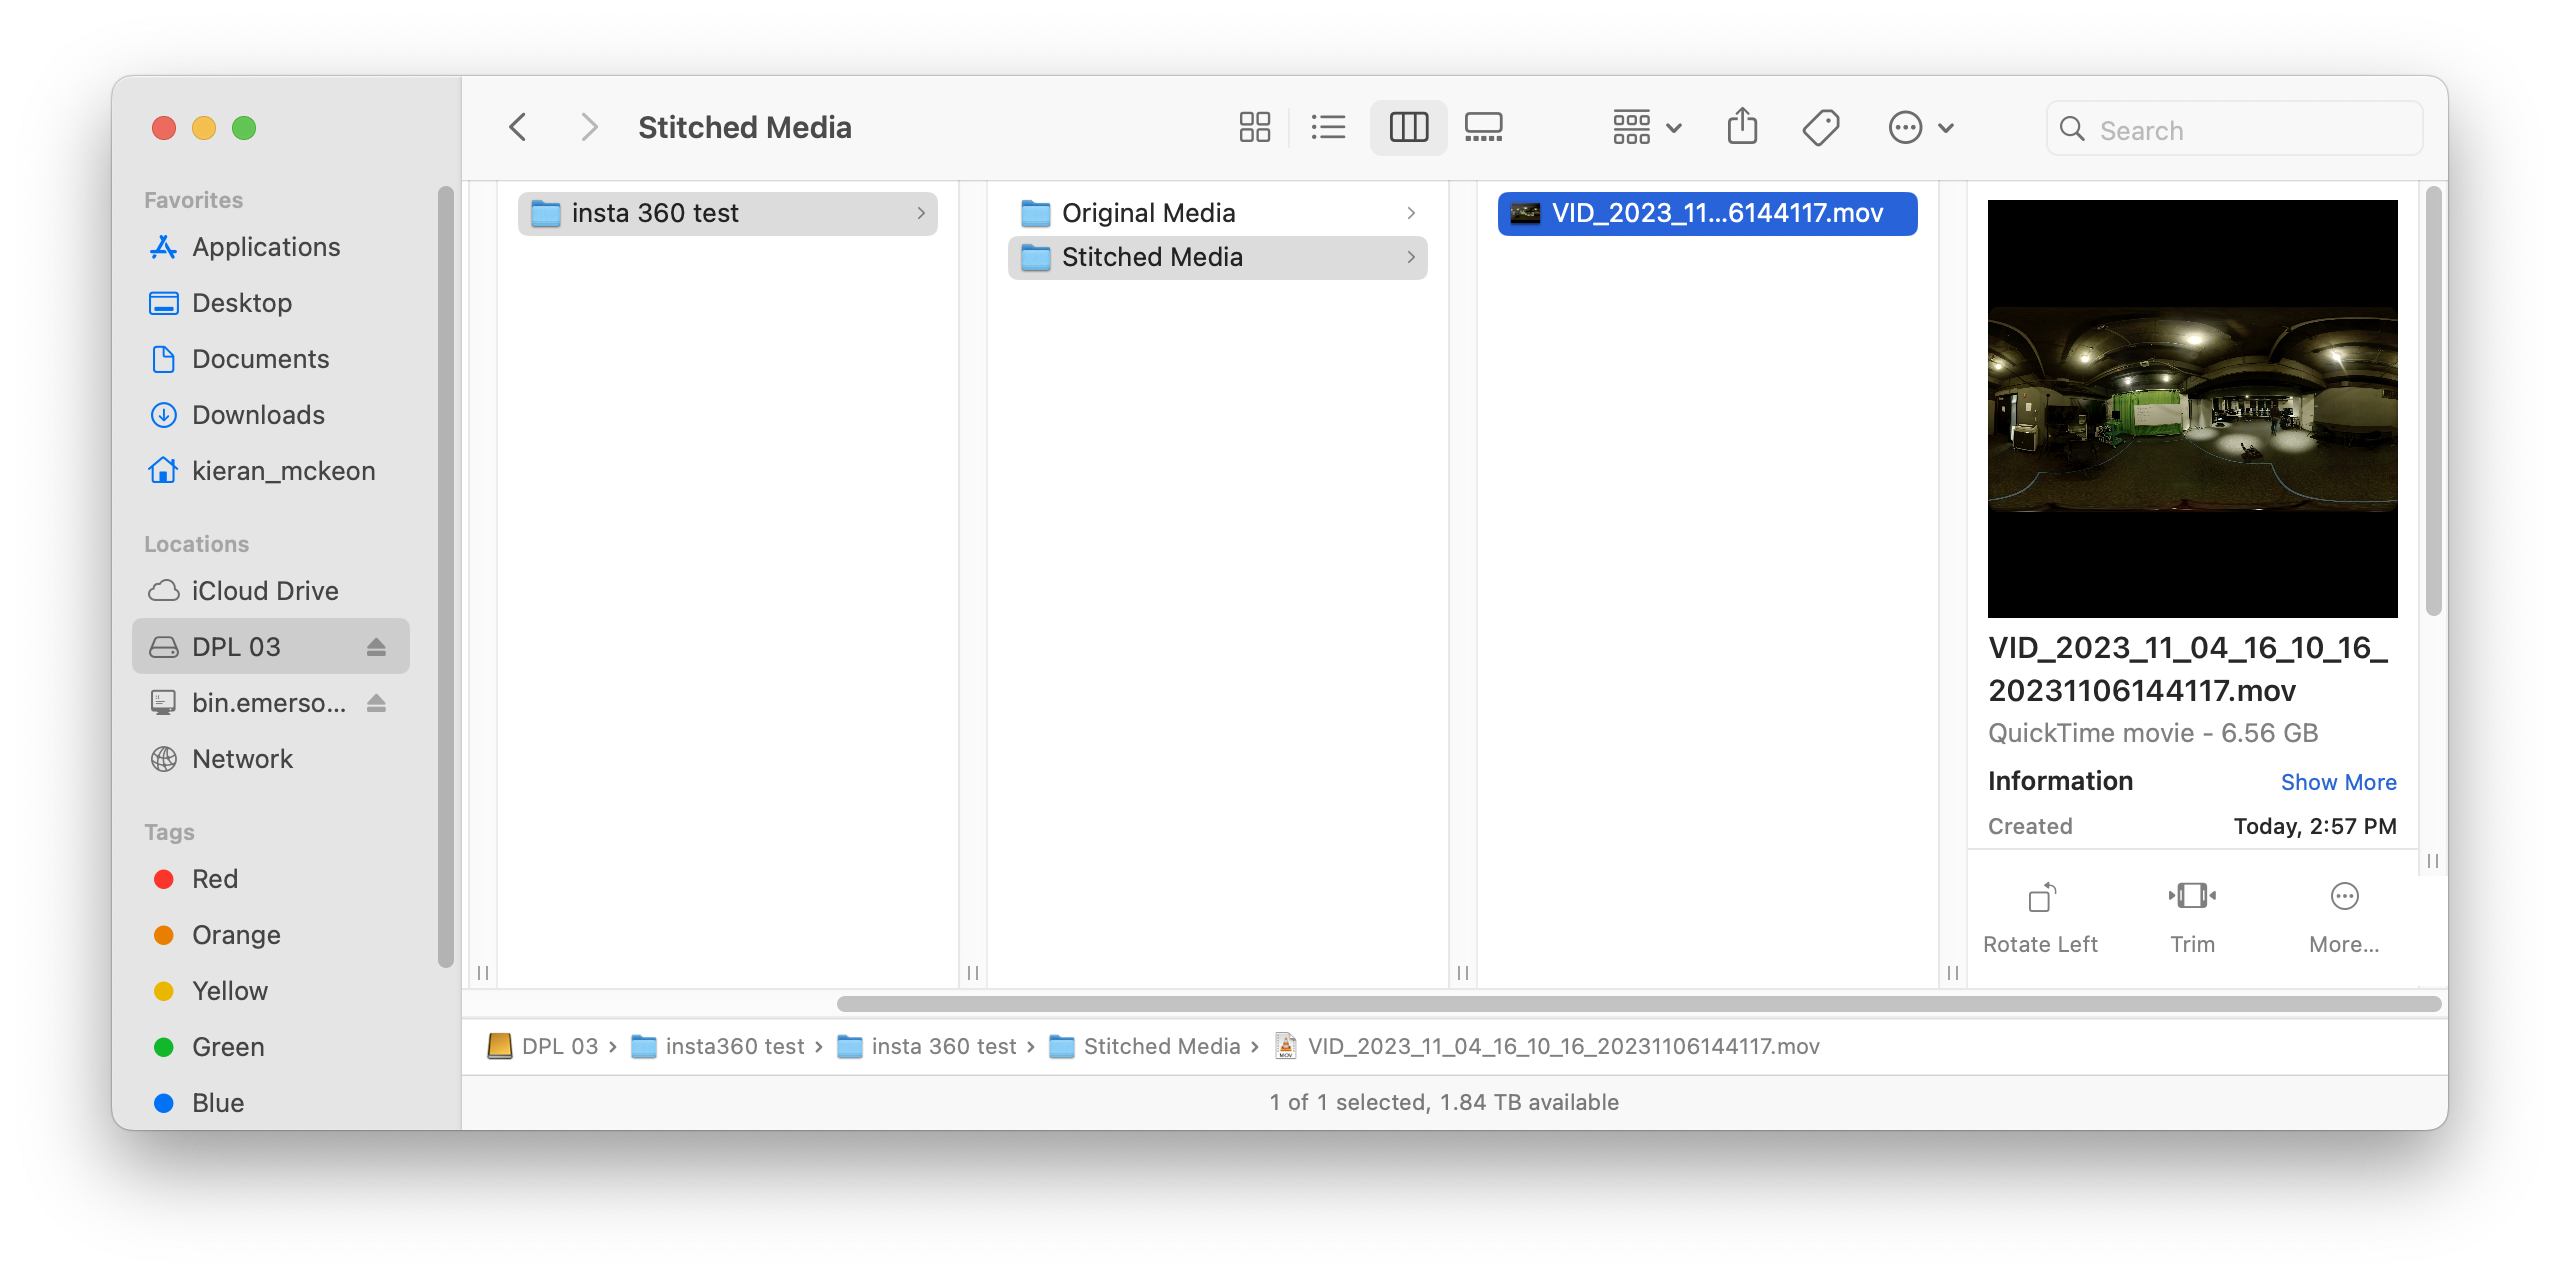
Task: Click insta360 test in path bar
Action: coord(718,1046)
